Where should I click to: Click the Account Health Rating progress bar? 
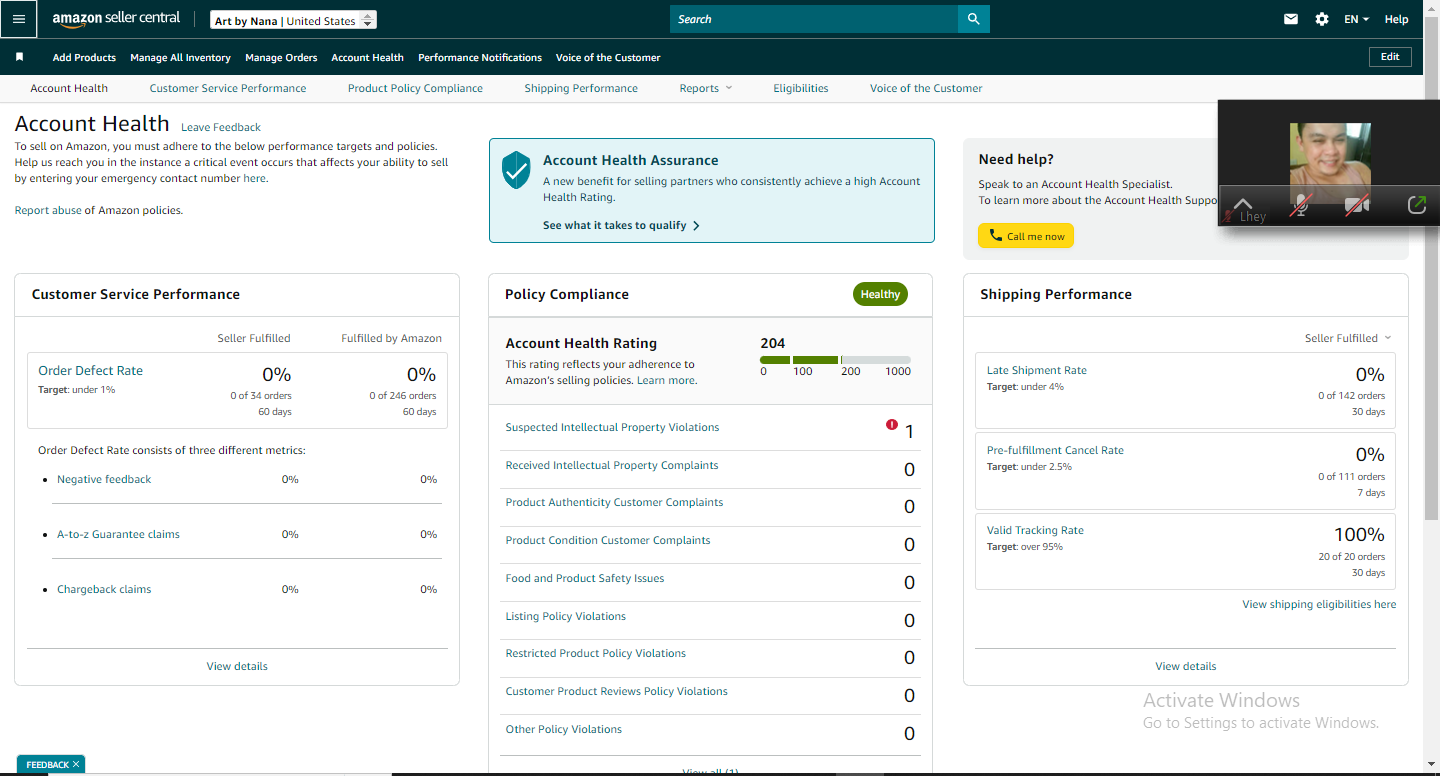point(835,359)
